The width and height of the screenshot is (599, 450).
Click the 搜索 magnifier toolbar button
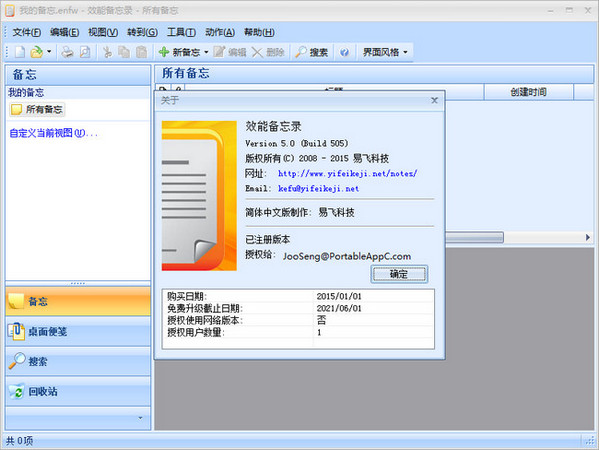312,52
